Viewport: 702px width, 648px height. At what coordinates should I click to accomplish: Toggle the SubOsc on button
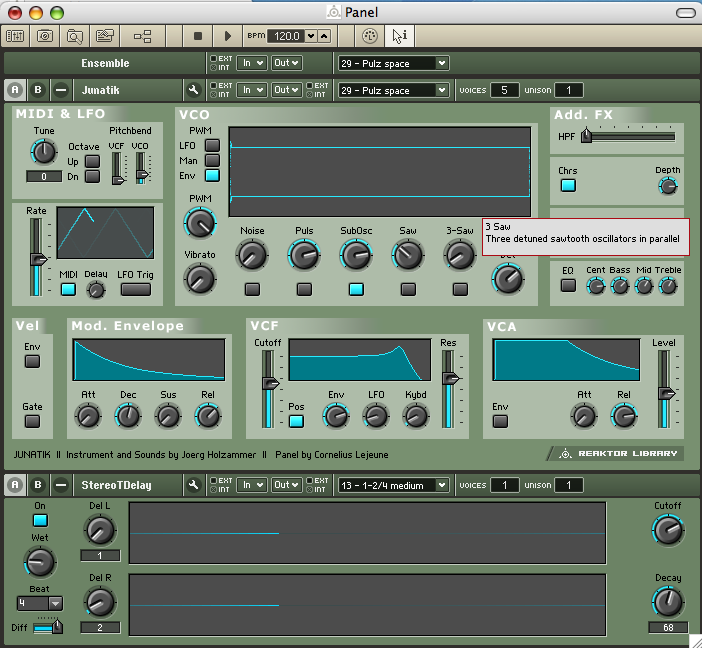356,289
